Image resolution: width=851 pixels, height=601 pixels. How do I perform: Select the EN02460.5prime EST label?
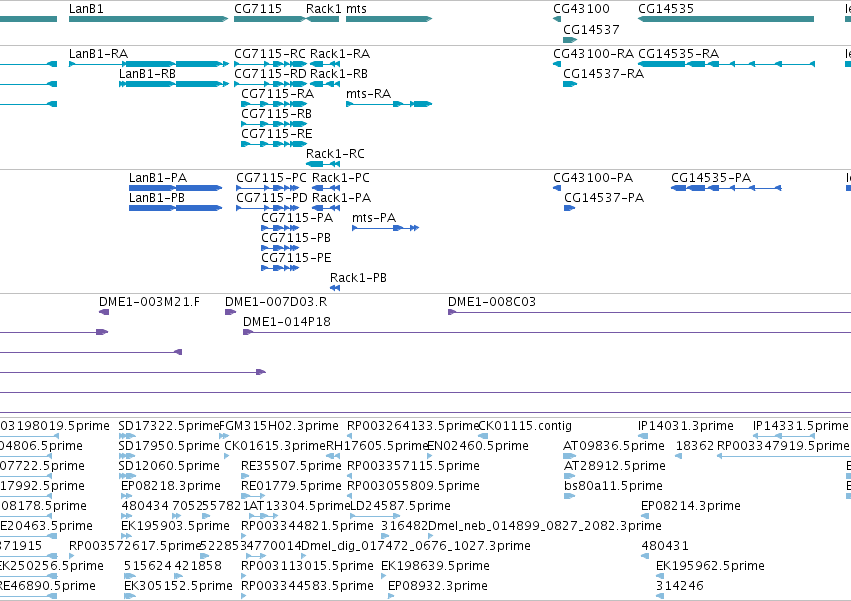[478, 446]
